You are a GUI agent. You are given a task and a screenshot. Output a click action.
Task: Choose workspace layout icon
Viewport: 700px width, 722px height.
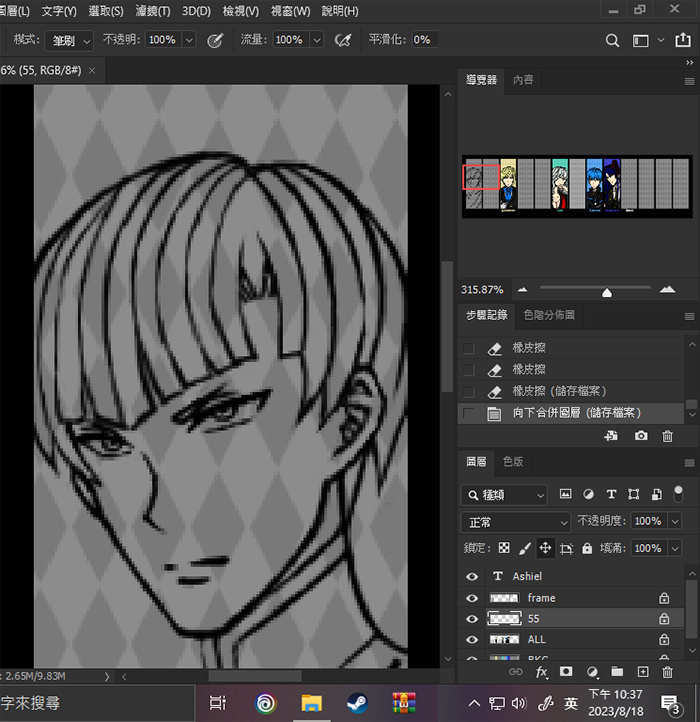pyautogui.click(x=641, y=41)
